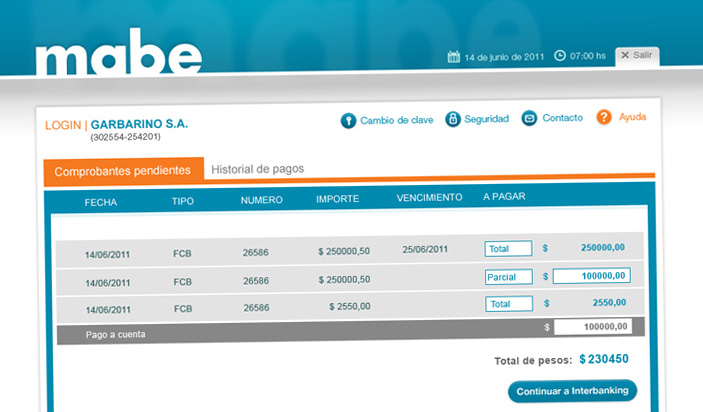
Task: Click the orange question mark Ayuda icon
Action: coord(604,117)
